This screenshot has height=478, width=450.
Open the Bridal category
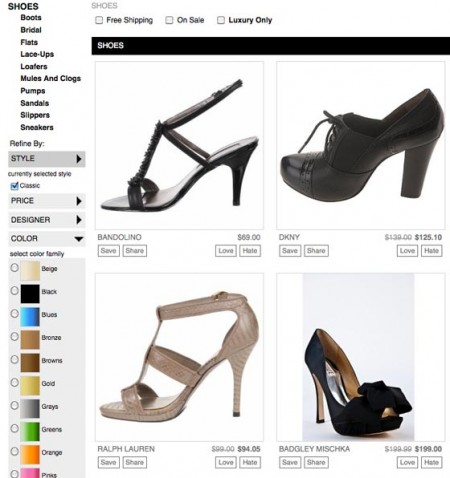(x=31, y=30)
